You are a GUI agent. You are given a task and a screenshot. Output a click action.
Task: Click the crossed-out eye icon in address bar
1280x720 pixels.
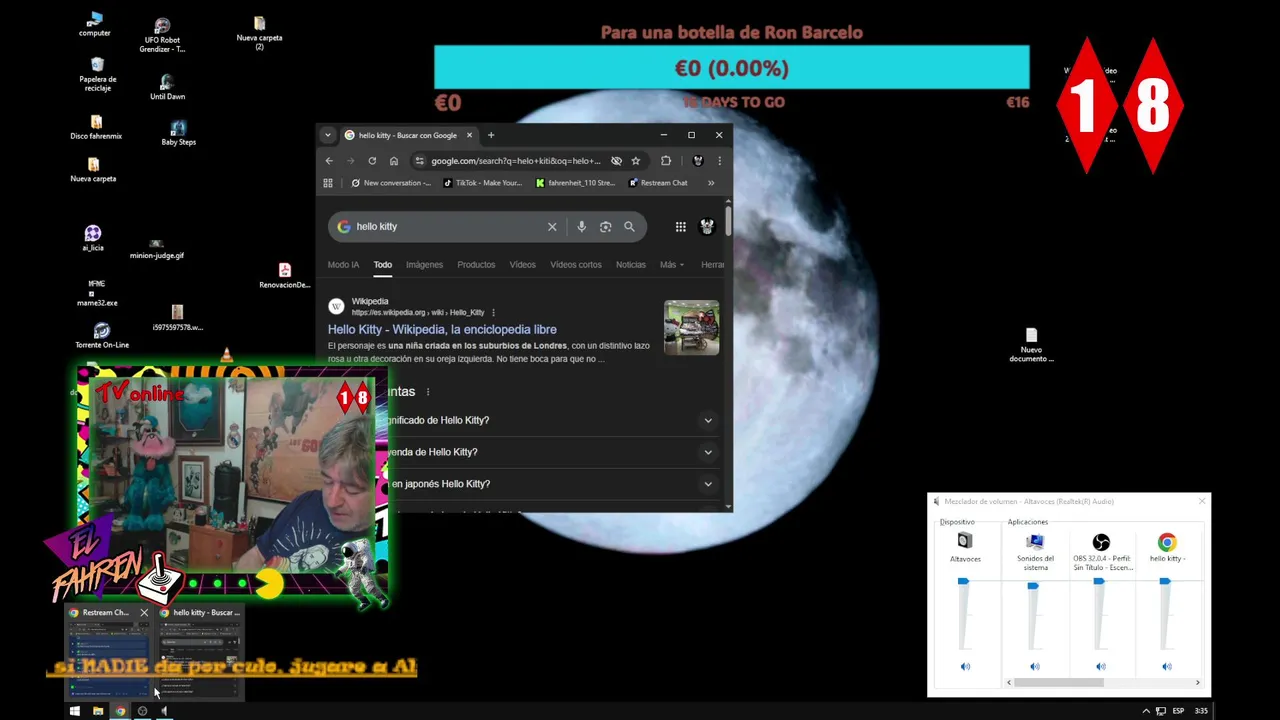click(616, 161)
